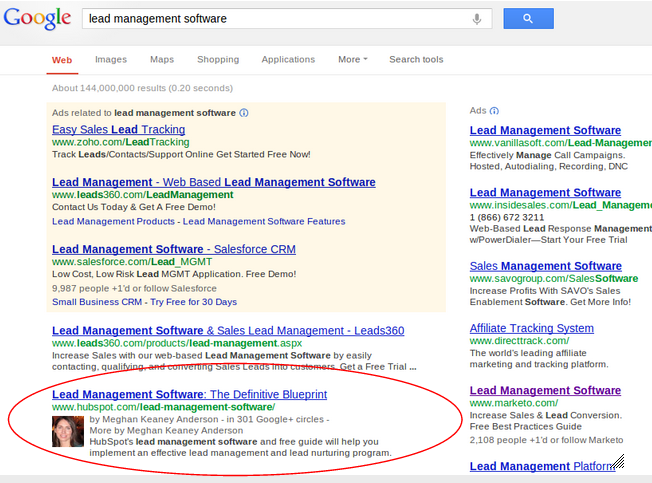Click 'Small Business CRM - Try Free' sitelink
Viewport: 652px width, 483px height.
[x=144, y=302]
